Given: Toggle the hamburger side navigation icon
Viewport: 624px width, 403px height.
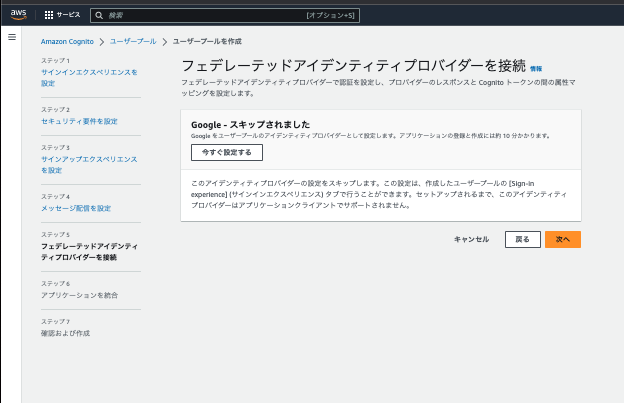Looking at the screenshot, I should (12, 37).
